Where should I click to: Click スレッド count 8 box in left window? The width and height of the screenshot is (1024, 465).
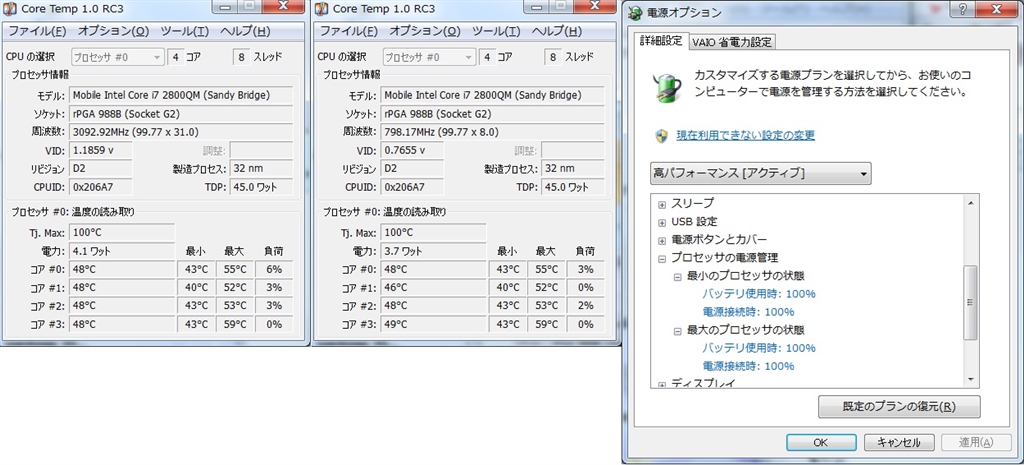242,57
